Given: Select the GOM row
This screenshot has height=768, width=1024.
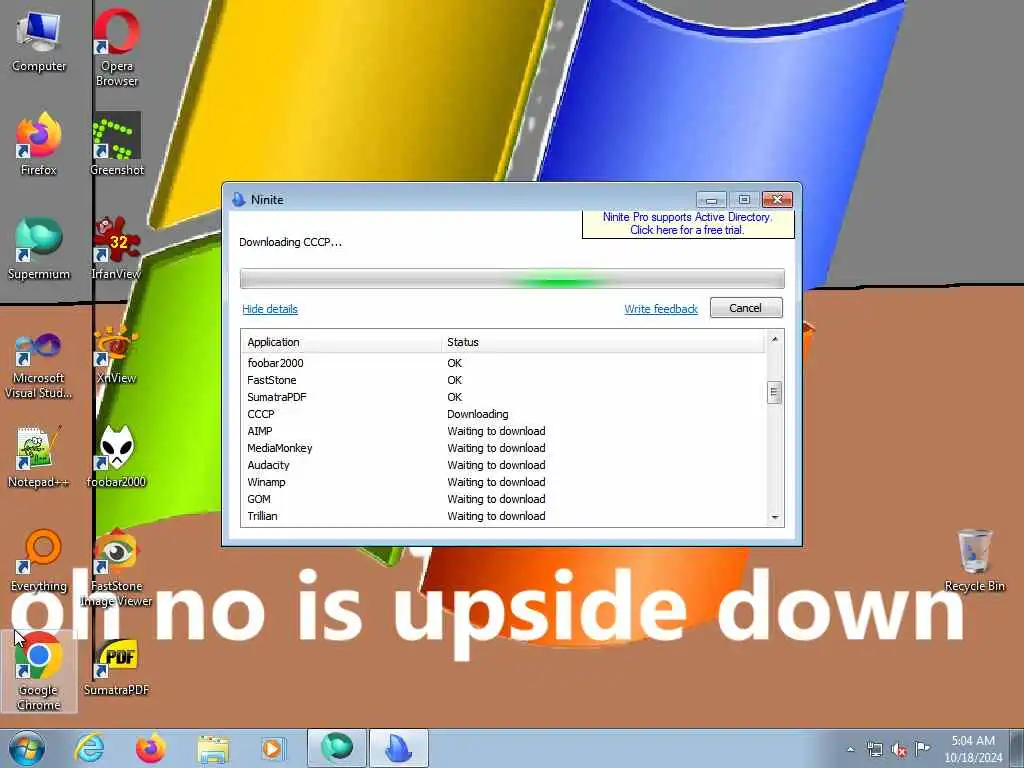Looking at the screenshot, I should (x=503, y=499).
